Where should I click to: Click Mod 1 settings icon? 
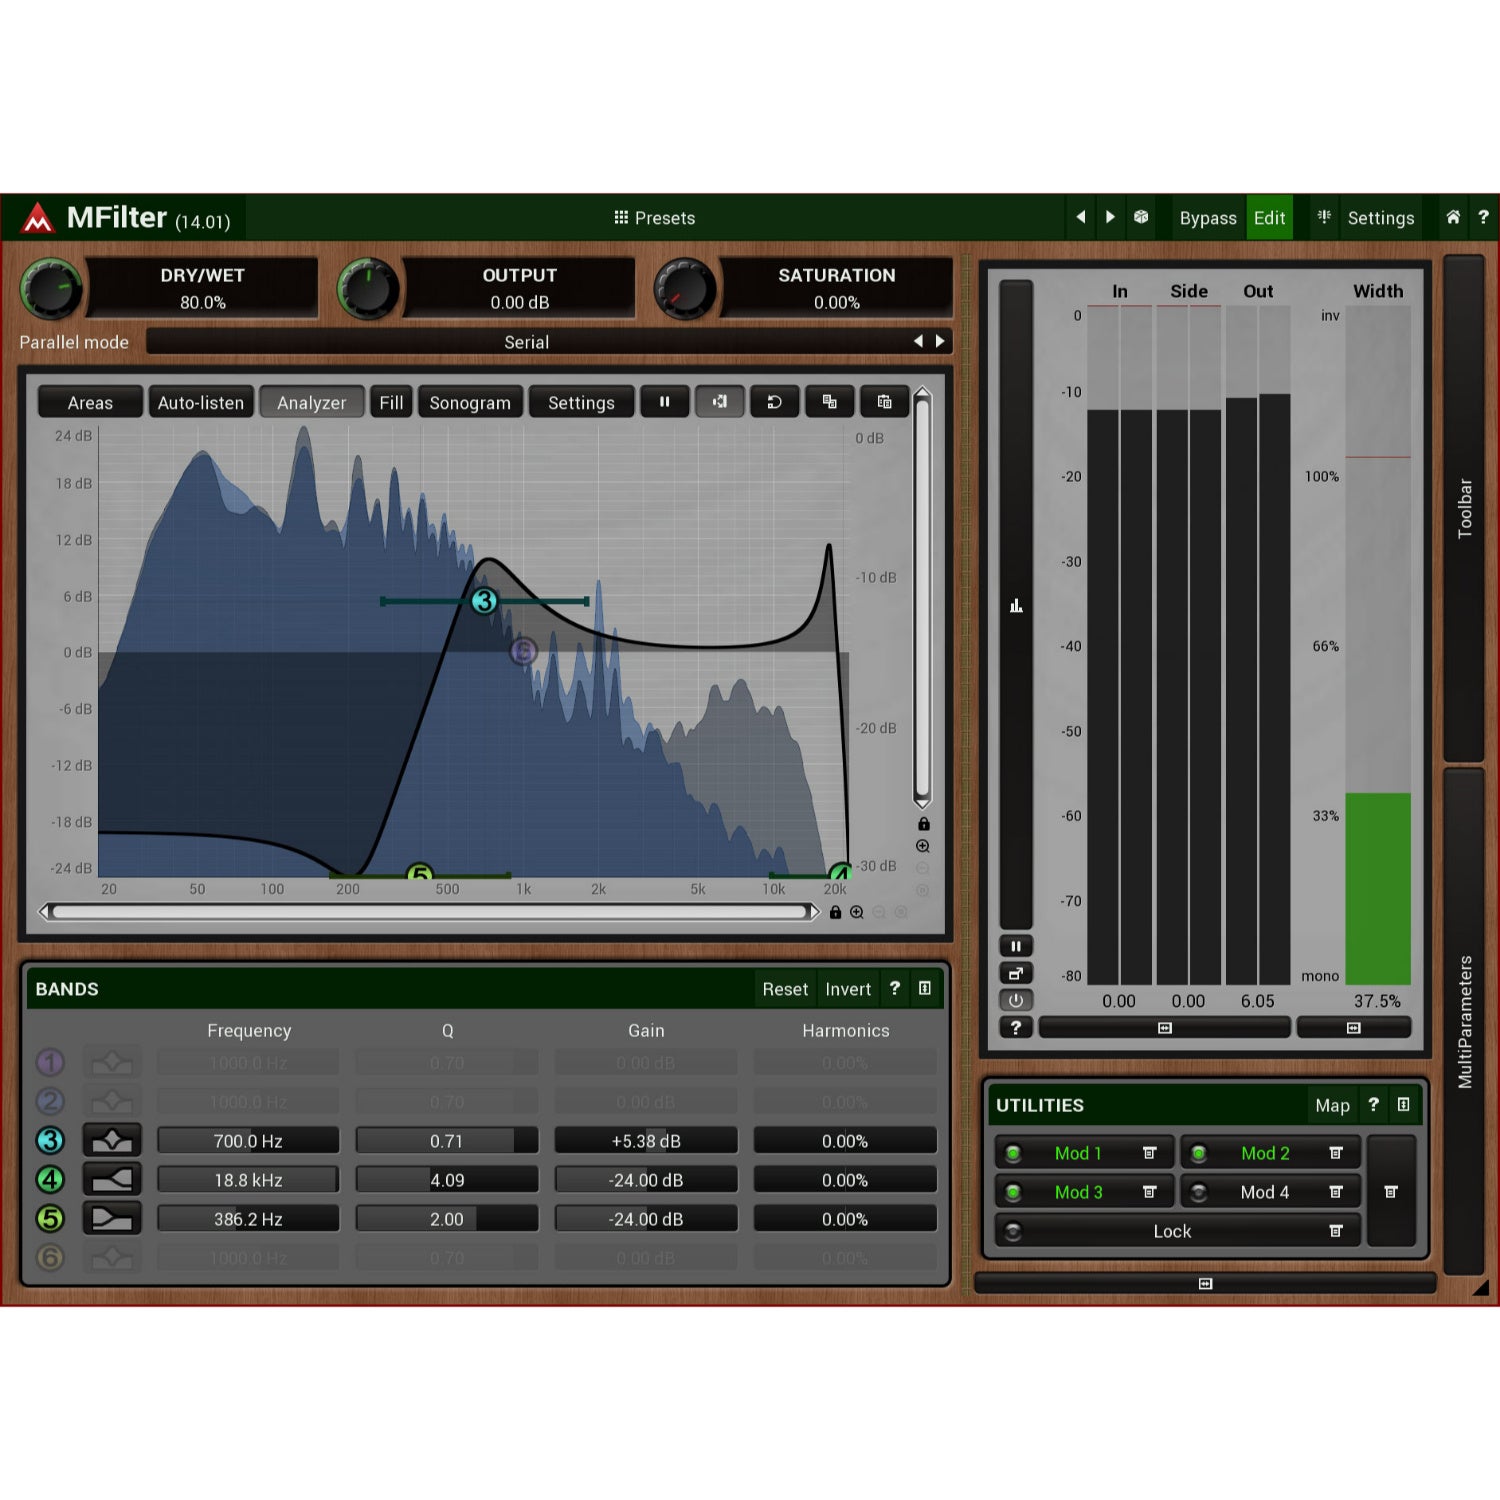[x=1149, y=1153]
